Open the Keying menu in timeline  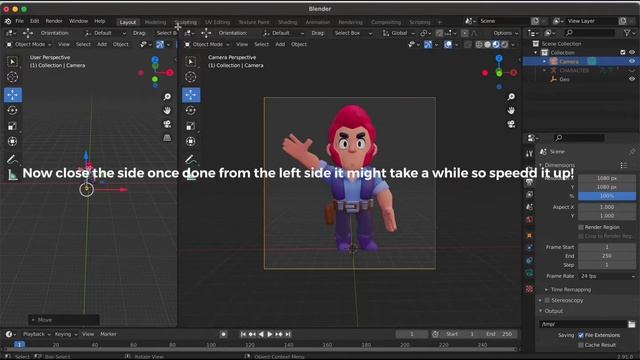(x=65, y=334)
